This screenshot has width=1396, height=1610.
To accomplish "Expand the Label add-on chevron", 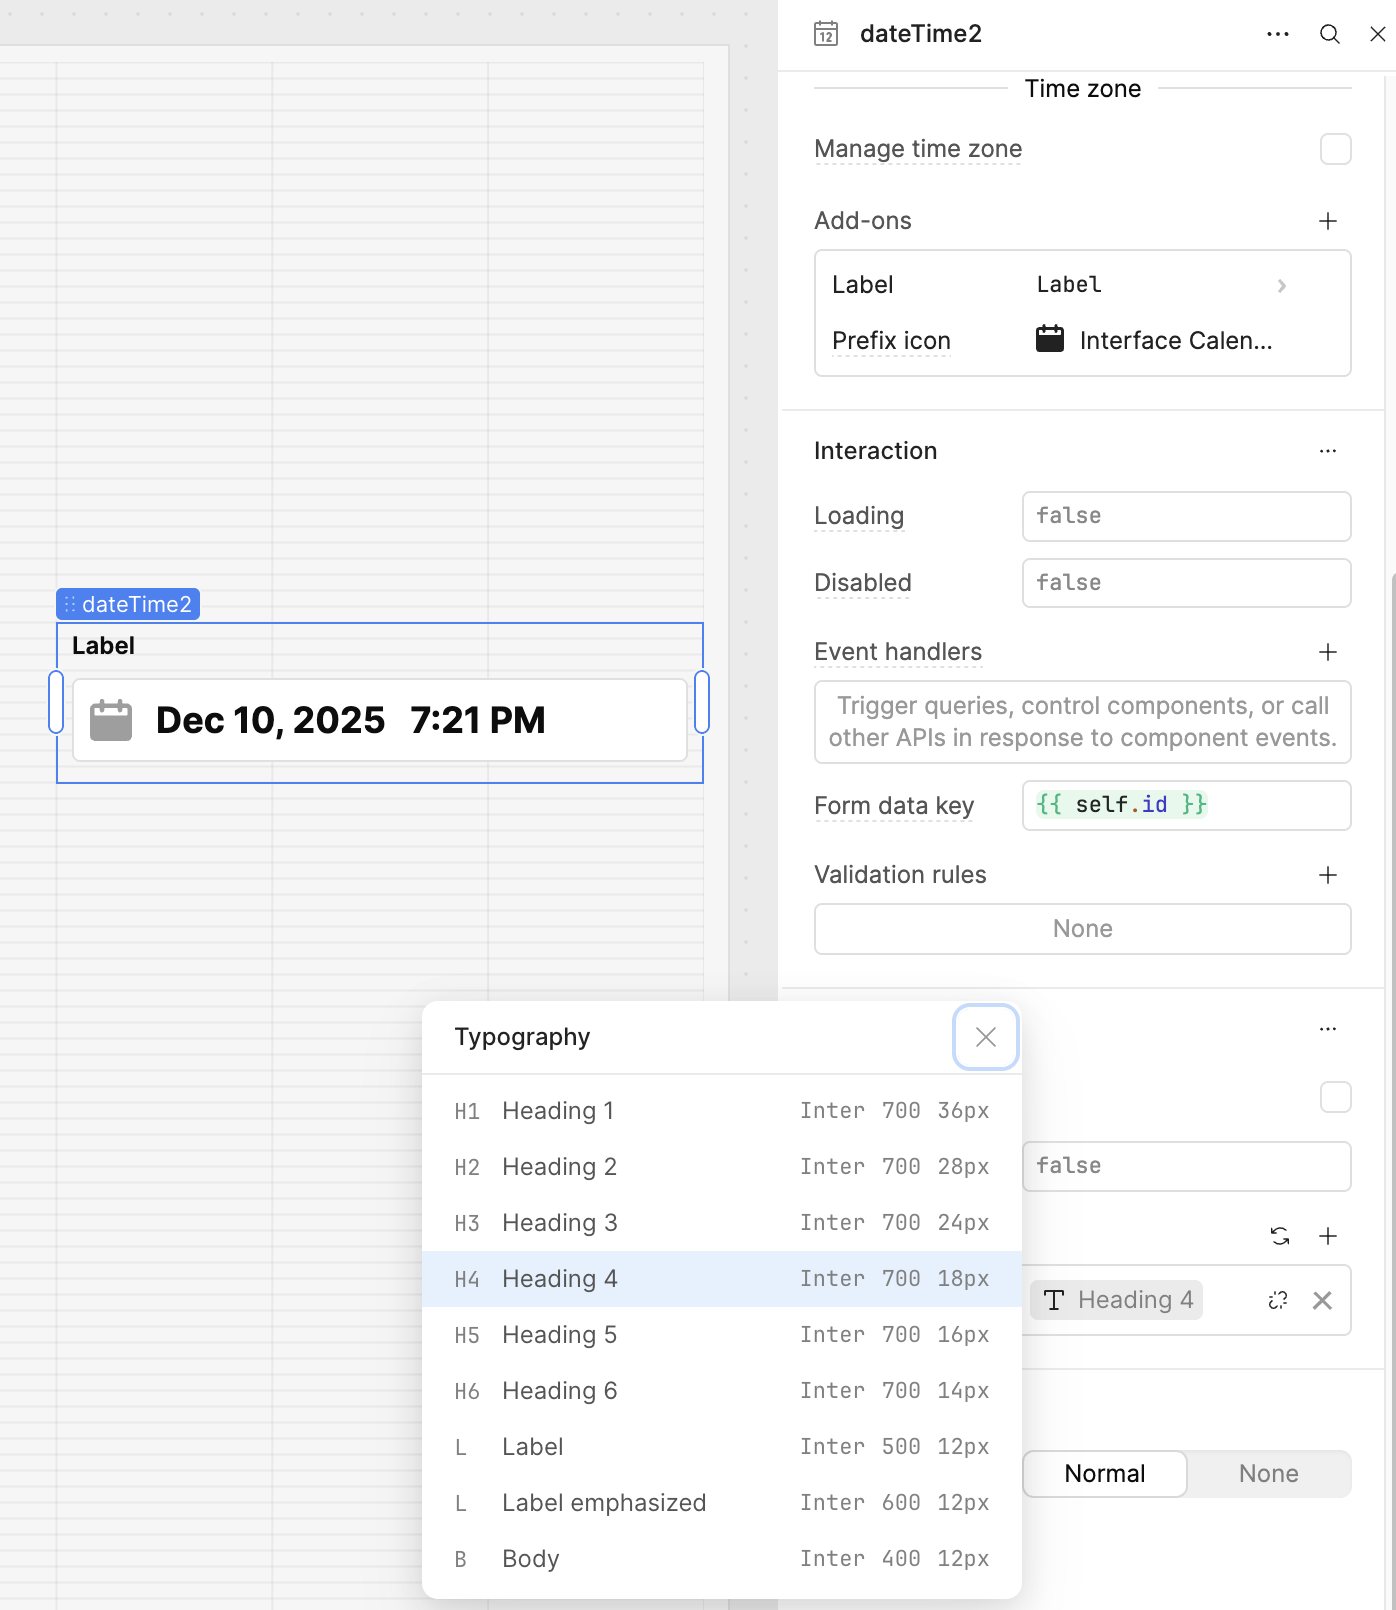I will click(1281, 286).
